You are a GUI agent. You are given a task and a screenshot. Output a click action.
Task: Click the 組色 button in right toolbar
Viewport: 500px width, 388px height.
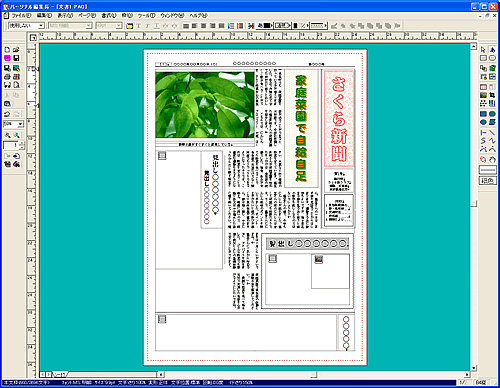488,181
